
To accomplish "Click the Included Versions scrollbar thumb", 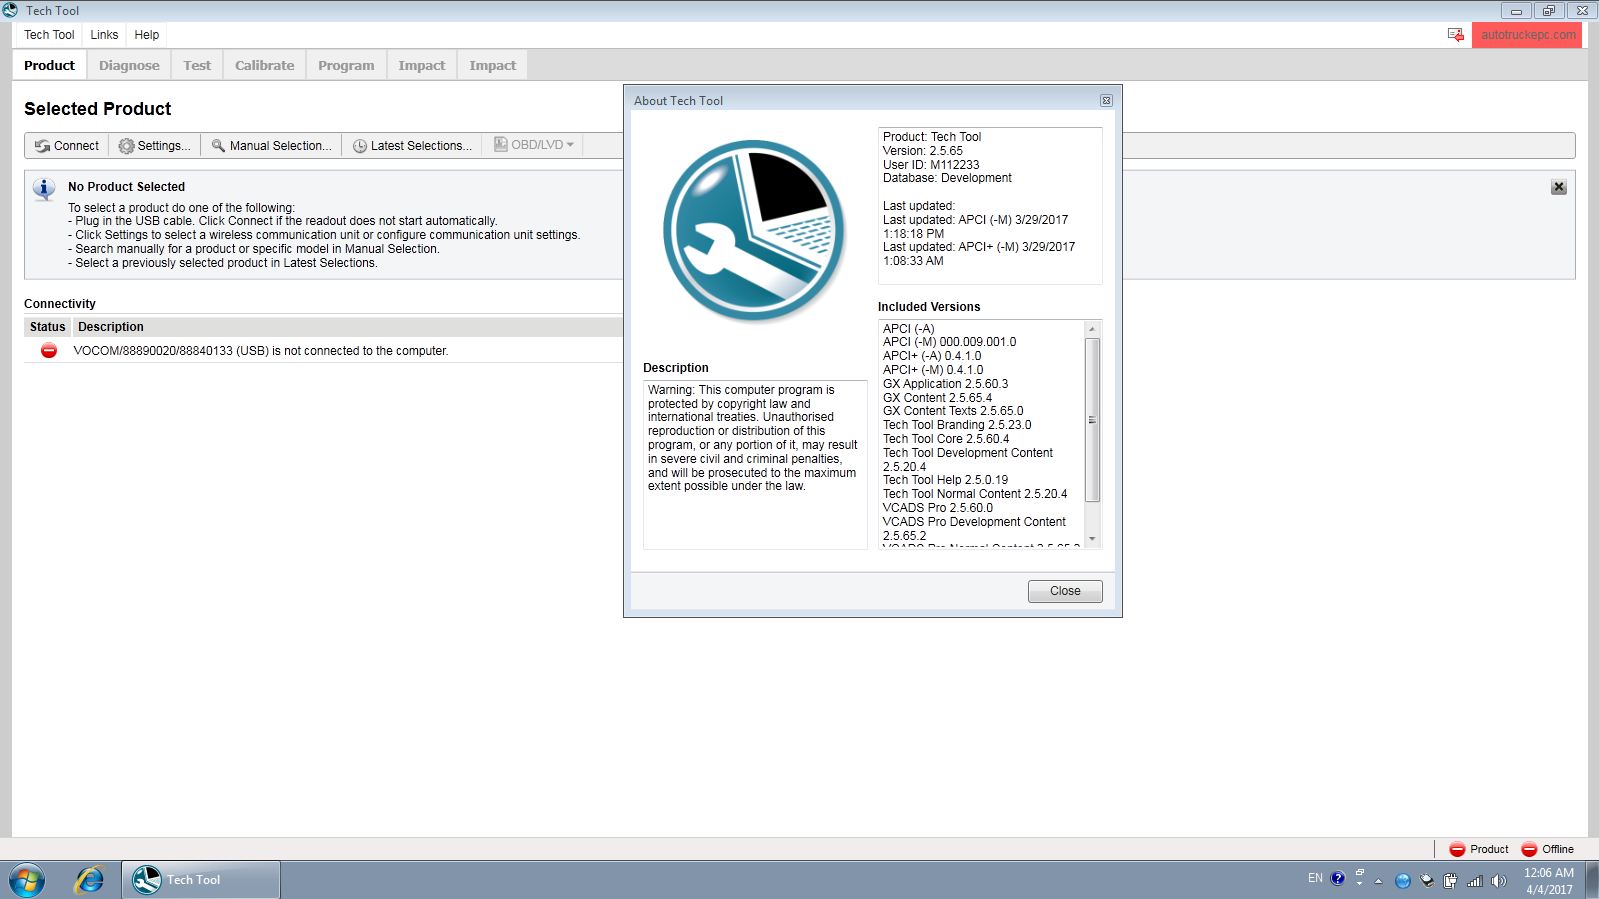I will pyautogui.click(x=1092, y=420).
